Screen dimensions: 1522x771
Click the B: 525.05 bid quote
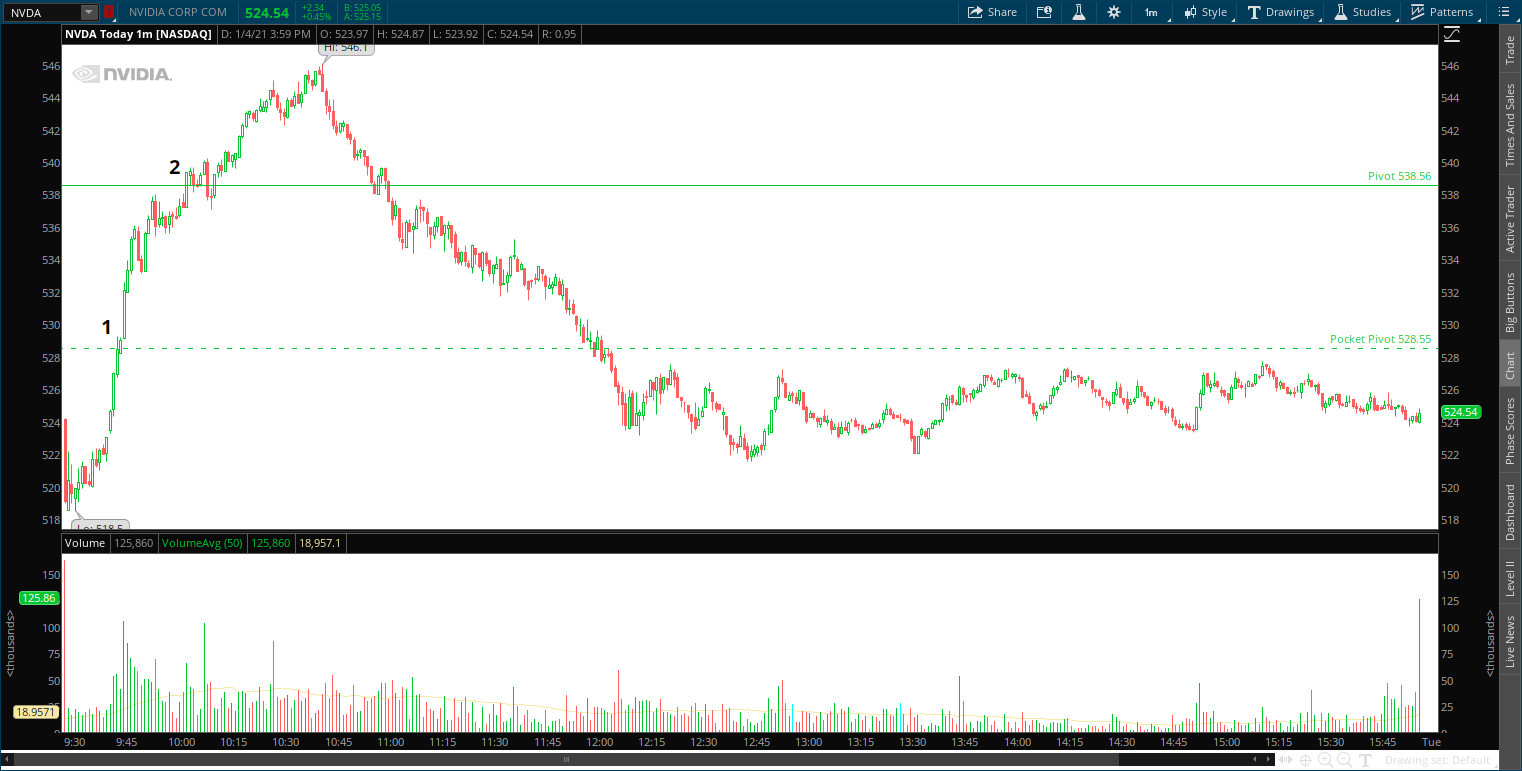[362, 7]
